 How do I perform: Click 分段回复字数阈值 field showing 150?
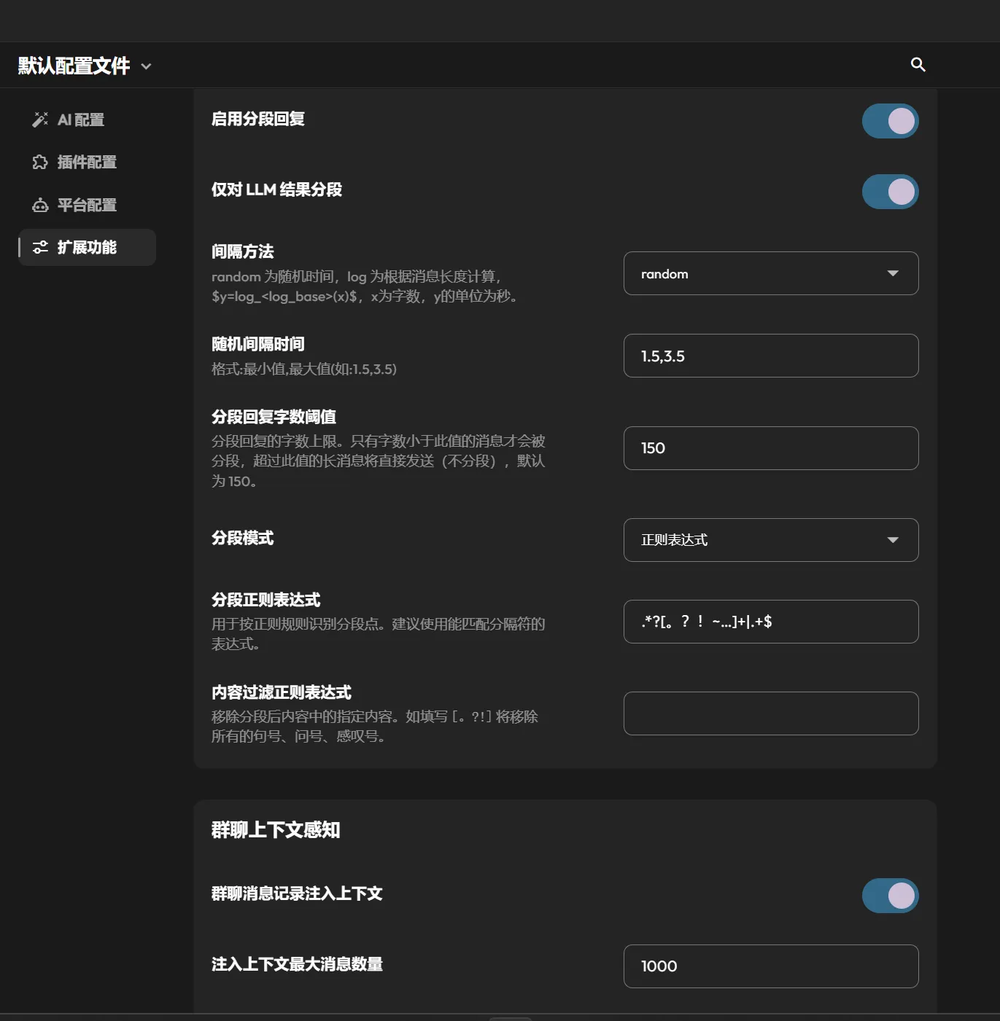click(x=771, y=448)
